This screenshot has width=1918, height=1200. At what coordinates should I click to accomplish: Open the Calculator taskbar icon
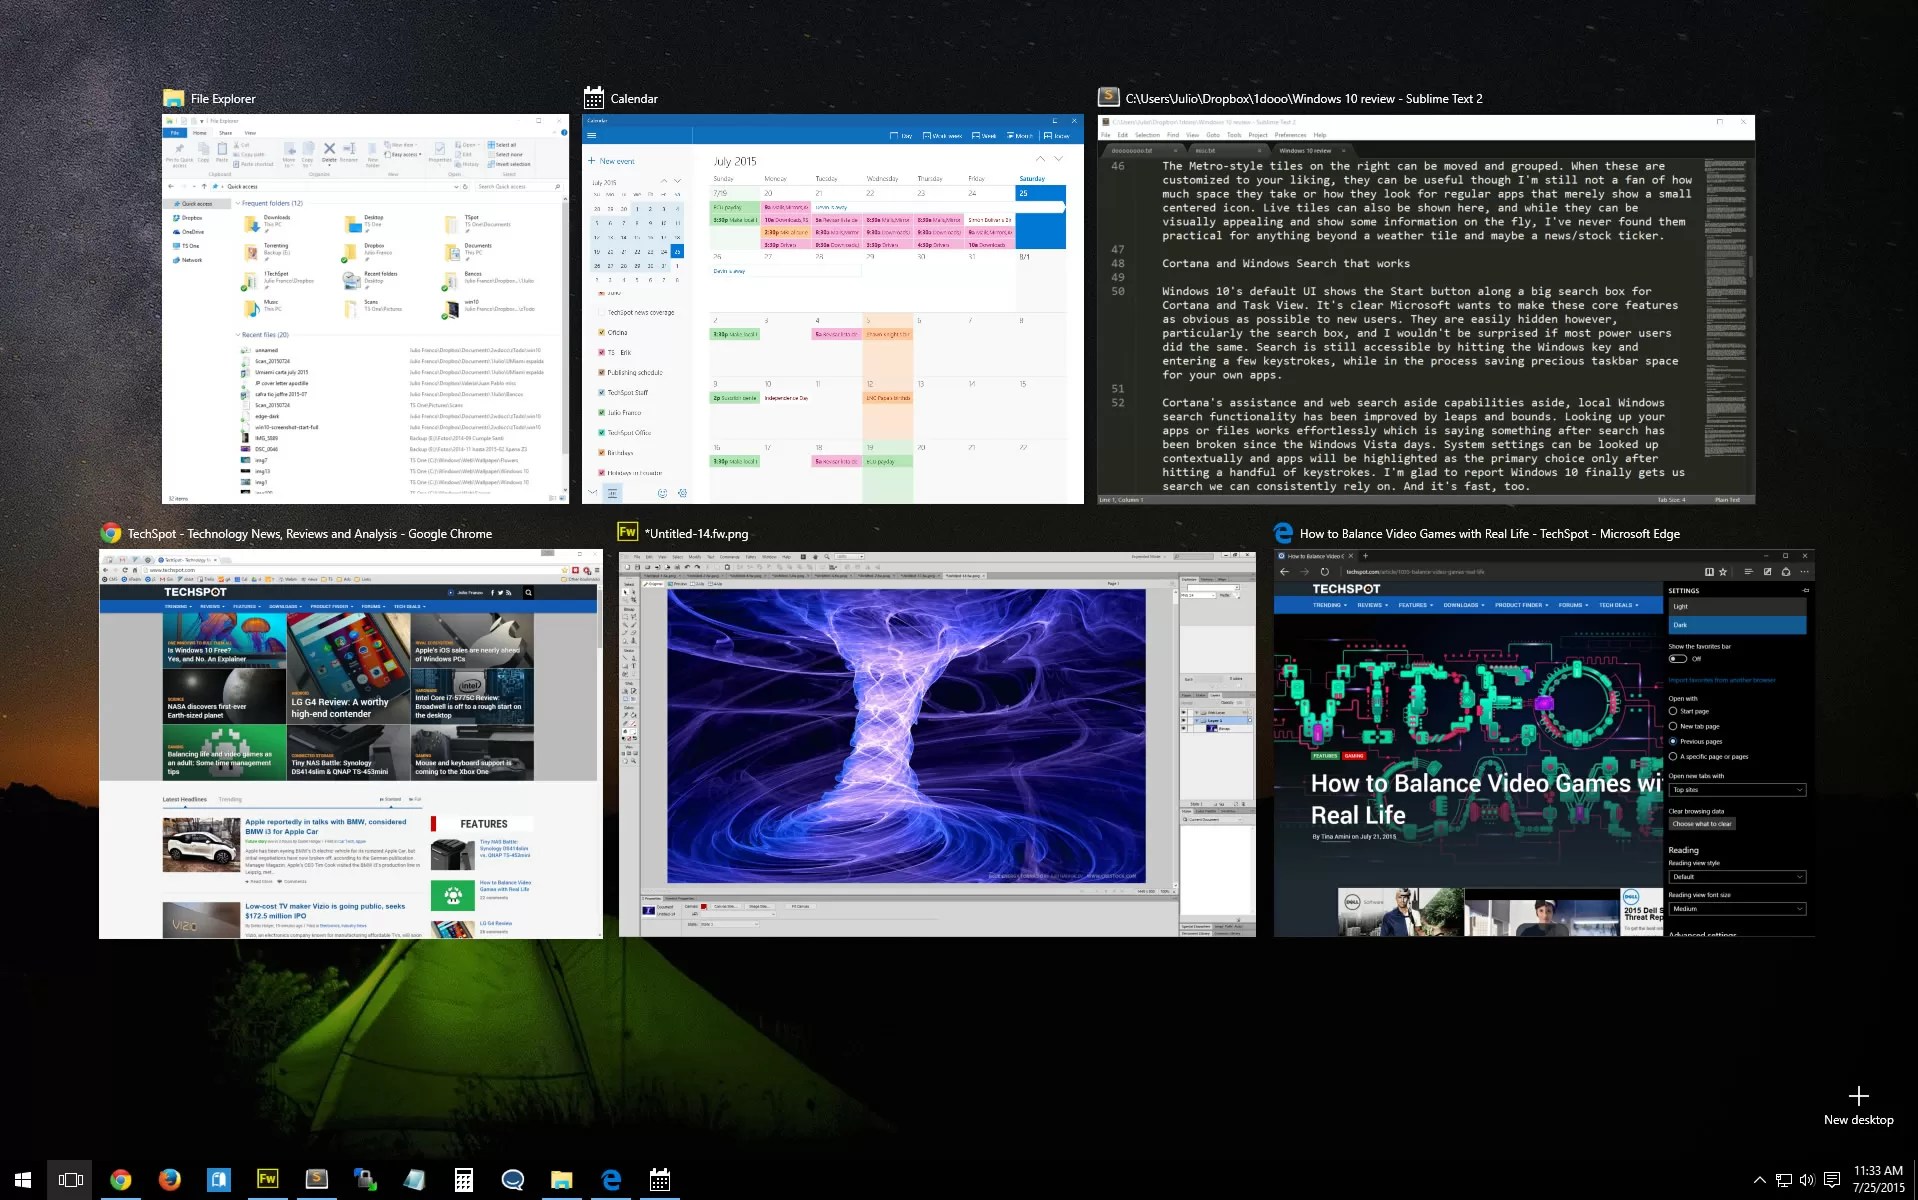(x=463, y=1179)
